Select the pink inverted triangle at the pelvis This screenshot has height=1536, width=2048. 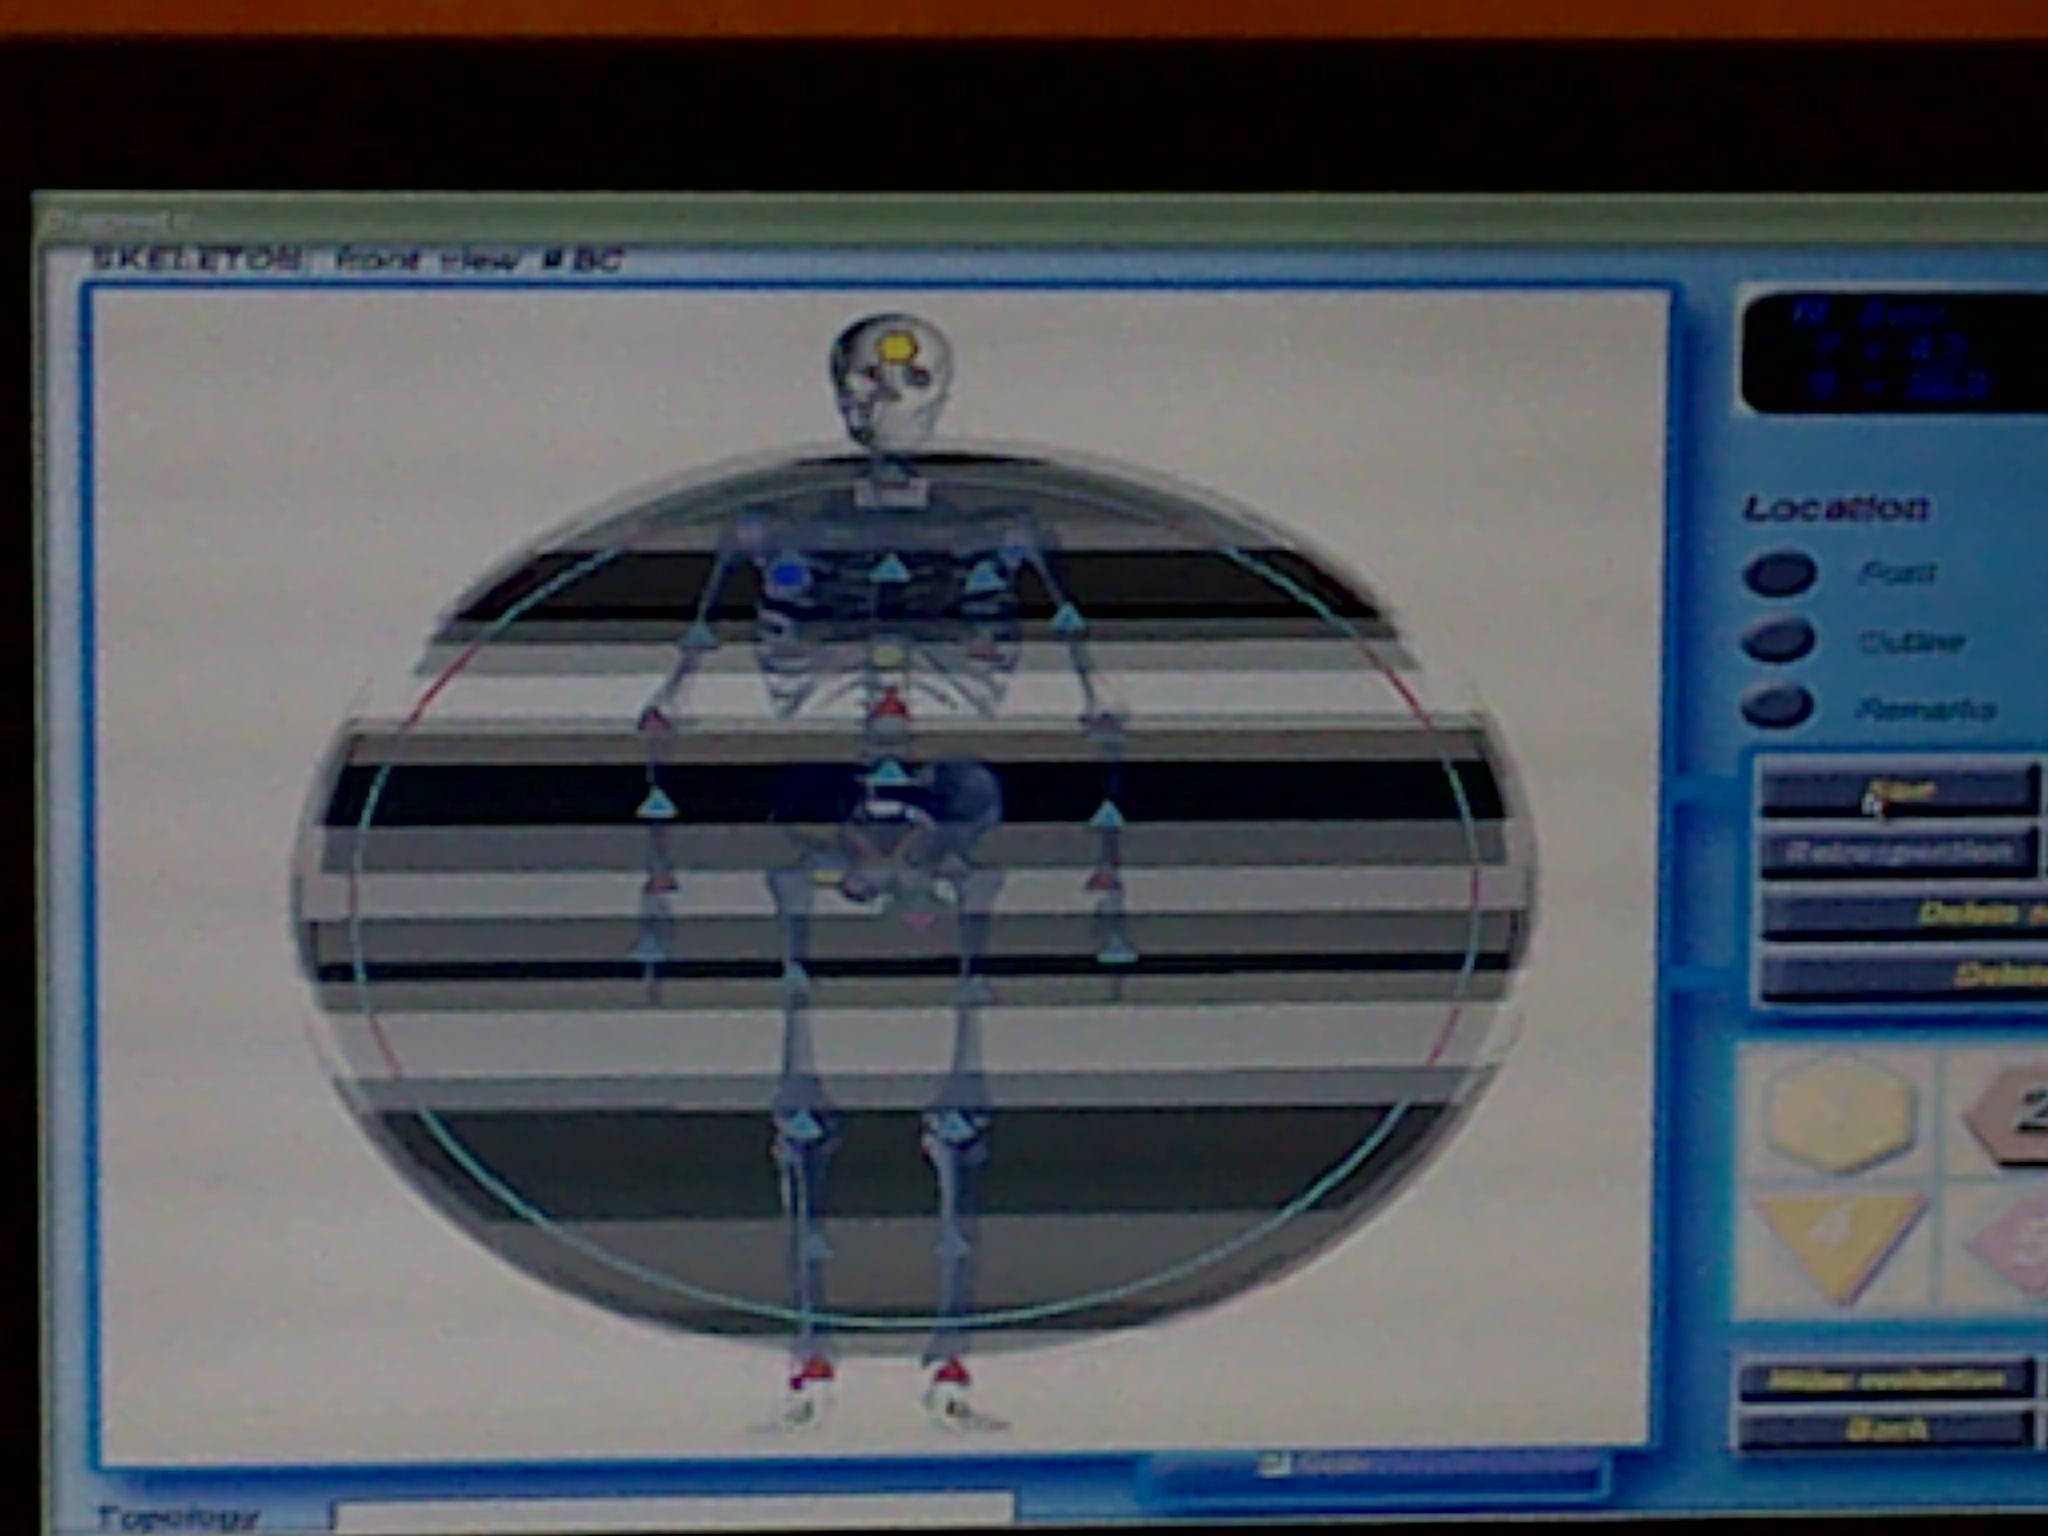[918, 920]
